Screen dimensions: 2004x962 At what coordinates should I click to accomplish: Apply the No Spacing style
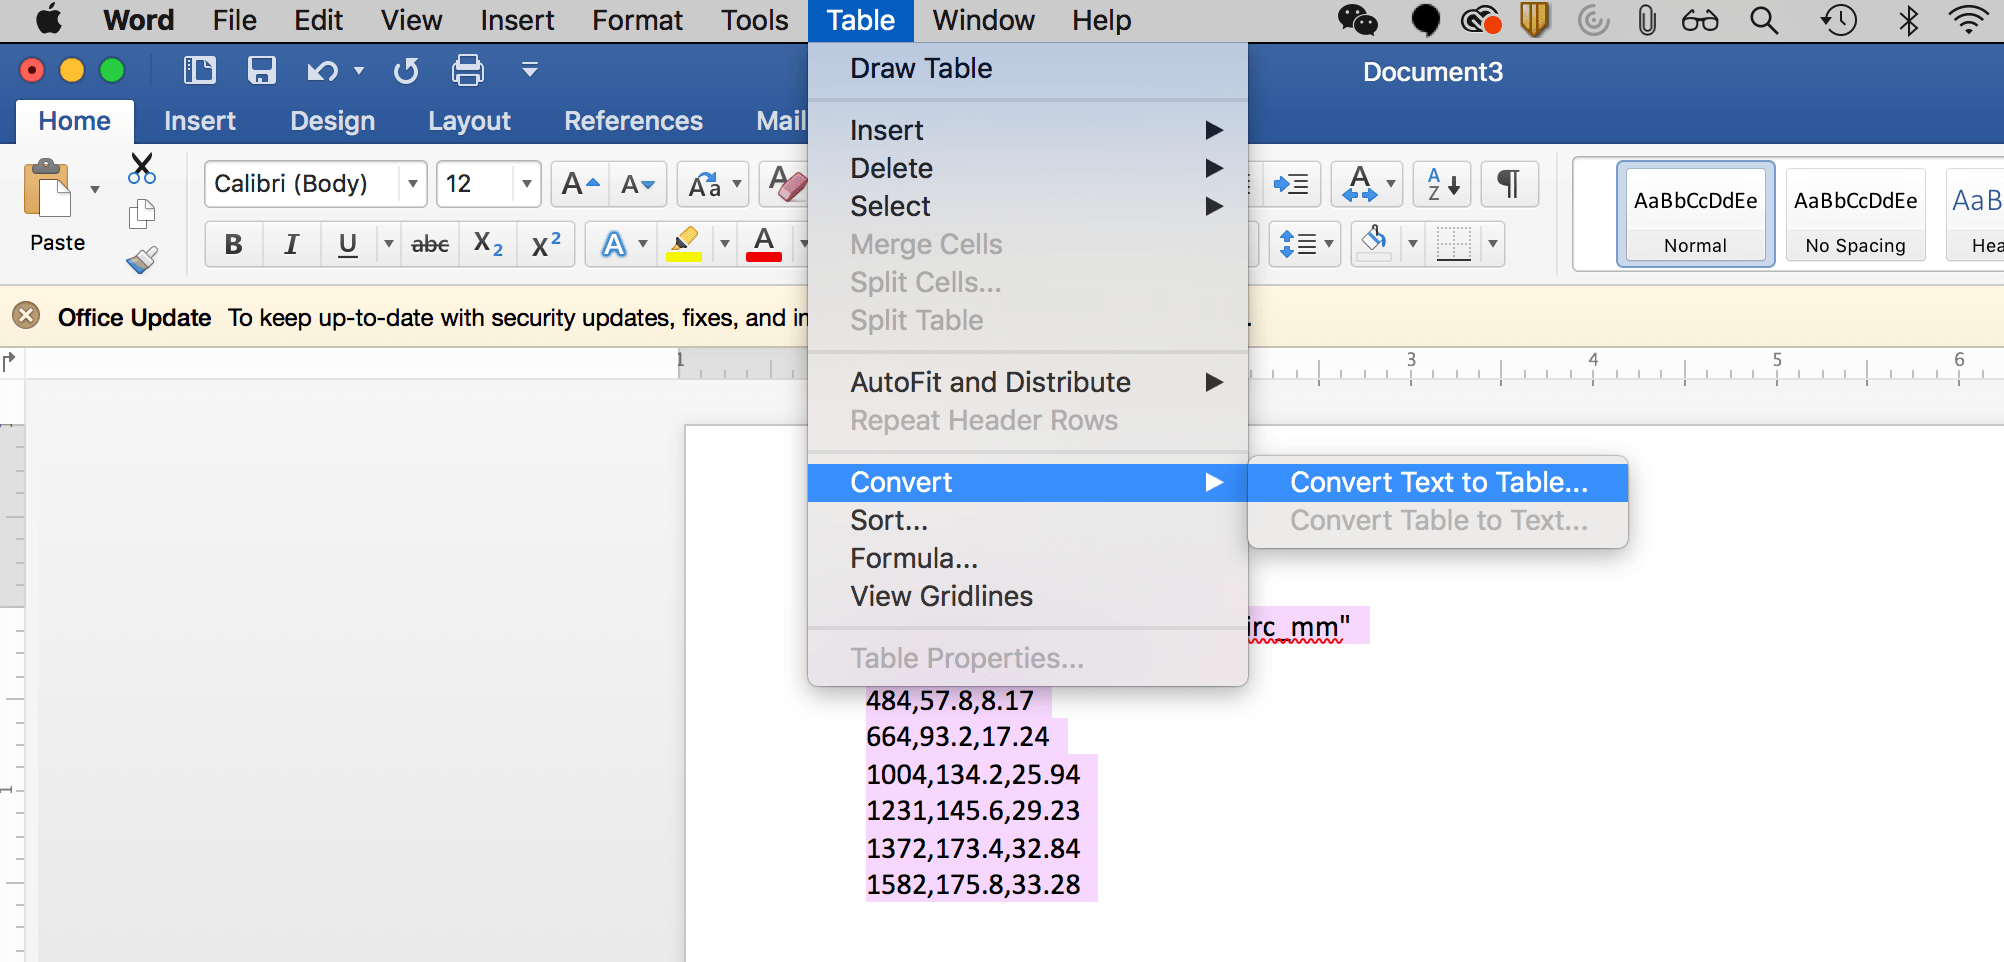tap(1855, 213)
